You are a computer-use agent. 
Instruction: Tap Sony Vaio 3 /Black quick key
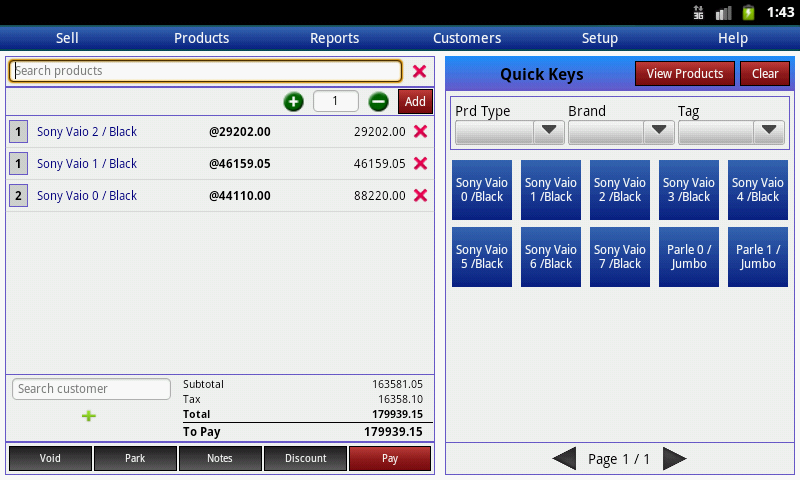tap(689, 190)
